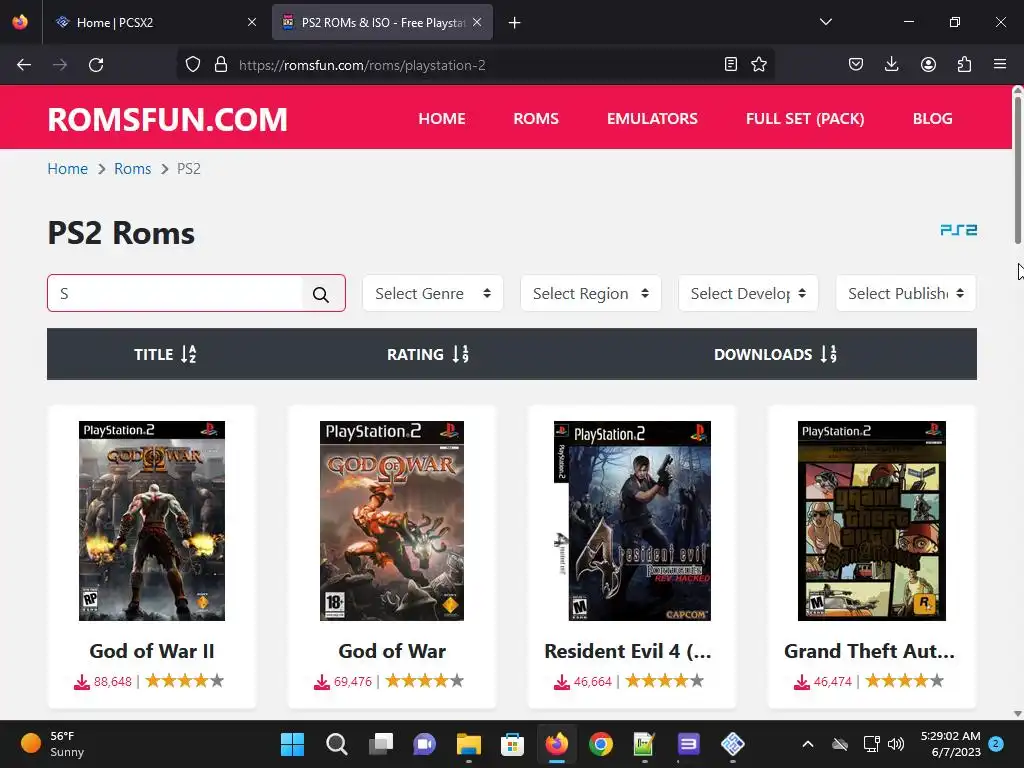Open the Firefox hamburger menu
The height and width of the screenshot is (768, 1024).
[x=1000, y=64]
